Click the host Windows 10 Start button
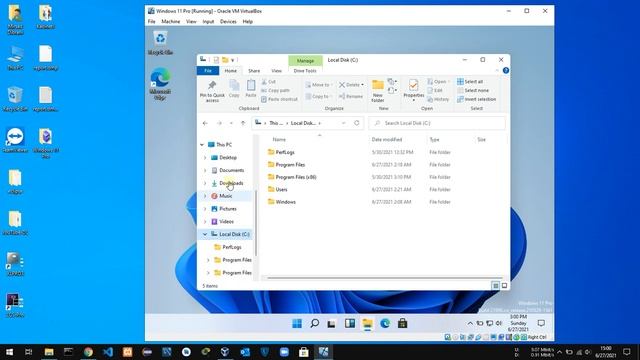Viewport: 640px width, 360px height. pos(9,352)
